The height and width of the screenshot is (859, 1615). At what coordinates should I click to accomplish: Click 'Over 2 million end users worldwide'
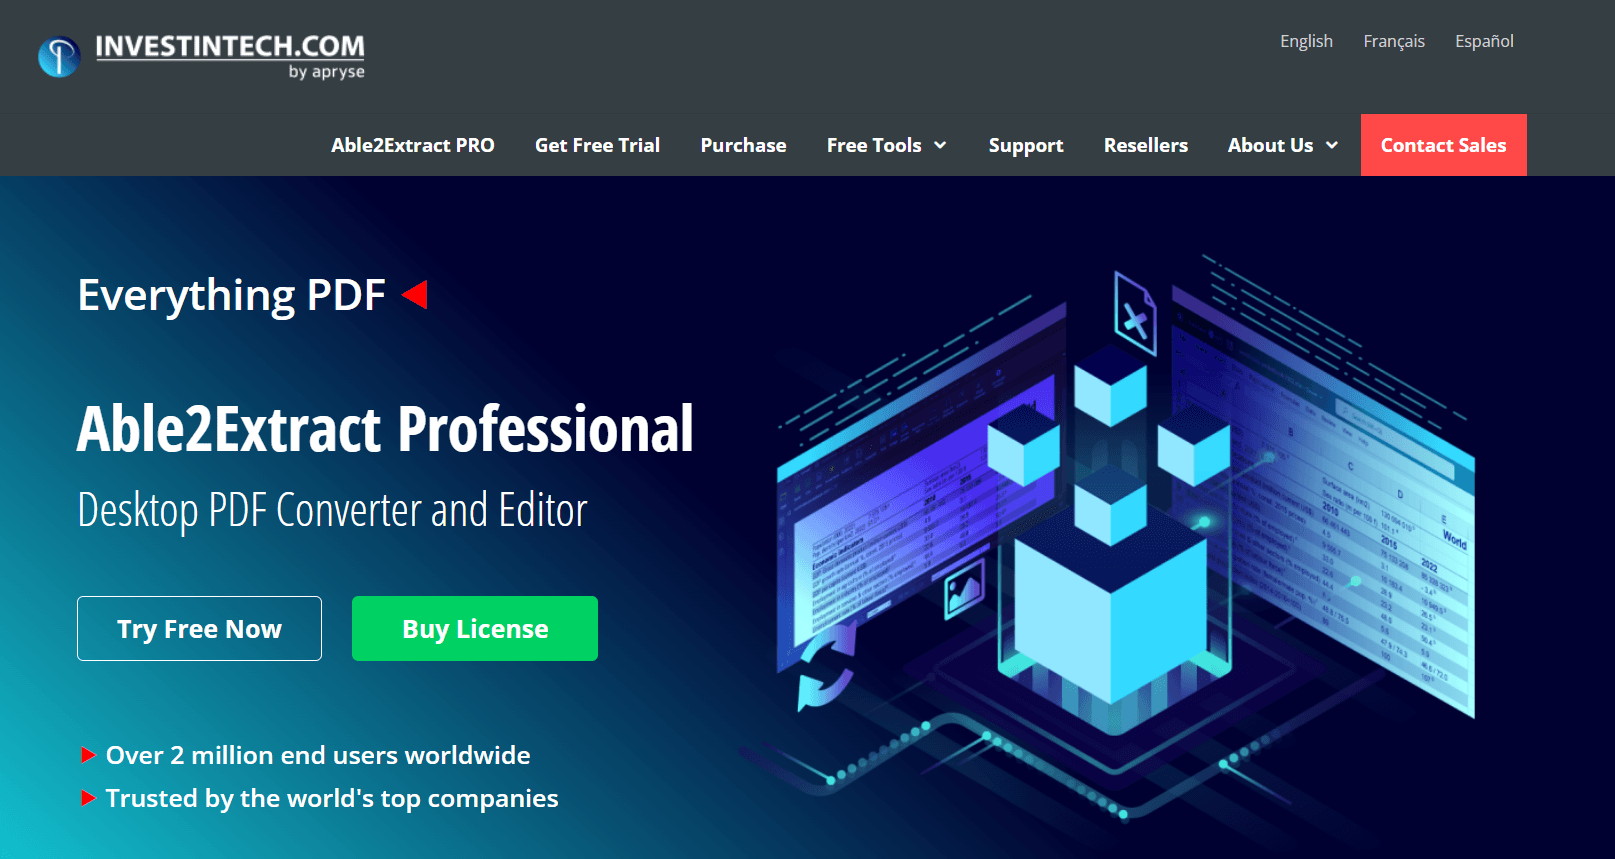(318, 755)
